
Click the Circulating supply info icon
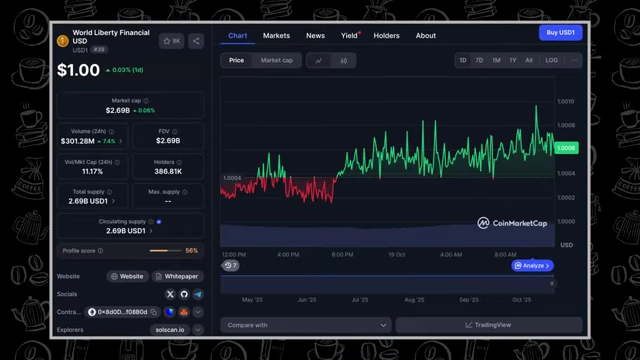click(x=151, y=222)
